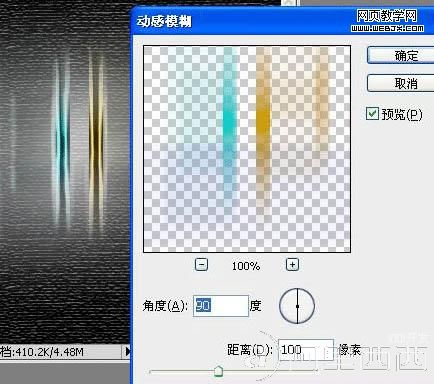Click the 100% preview zoom label

pyautogui.click(x=246, y=266)
